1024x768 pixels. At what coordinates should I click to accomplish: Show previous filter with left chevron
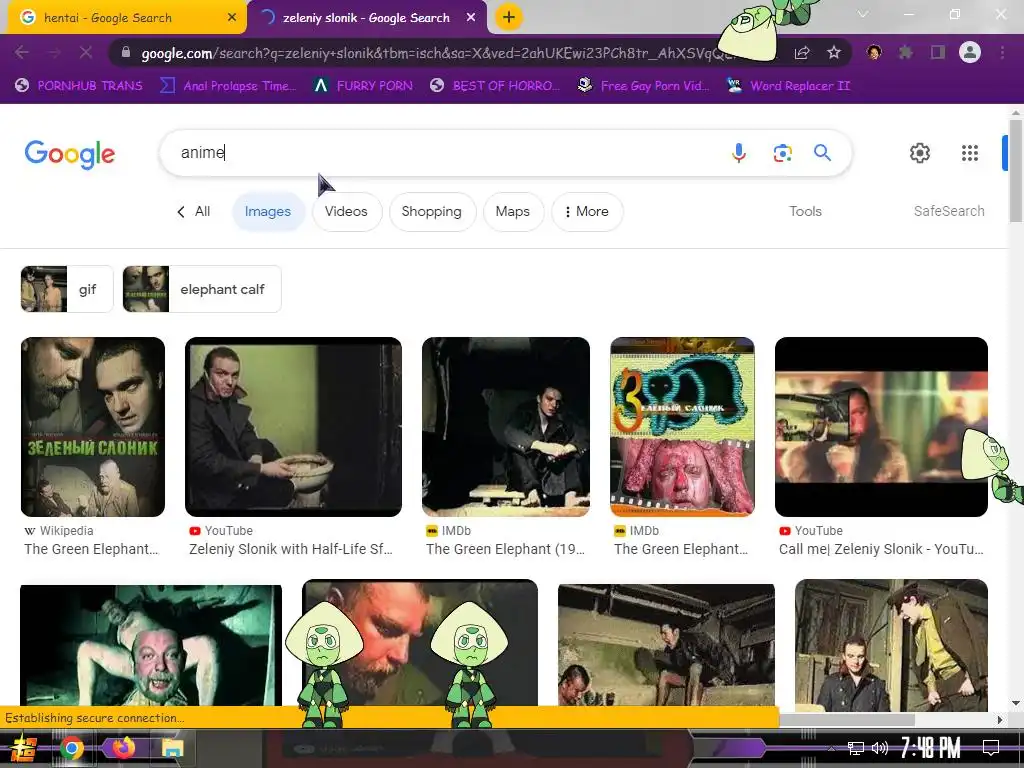point(181,212)
